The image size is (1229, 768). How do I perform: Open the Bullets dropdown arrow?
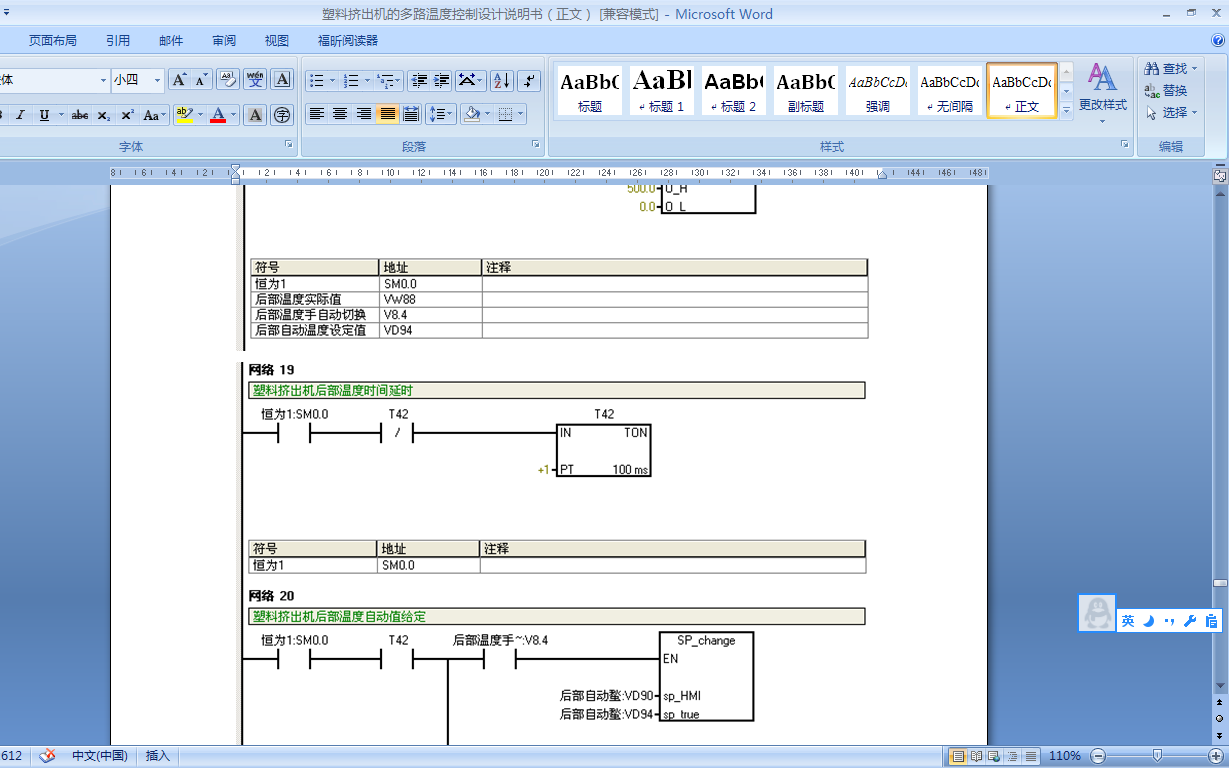click(332, 80)
